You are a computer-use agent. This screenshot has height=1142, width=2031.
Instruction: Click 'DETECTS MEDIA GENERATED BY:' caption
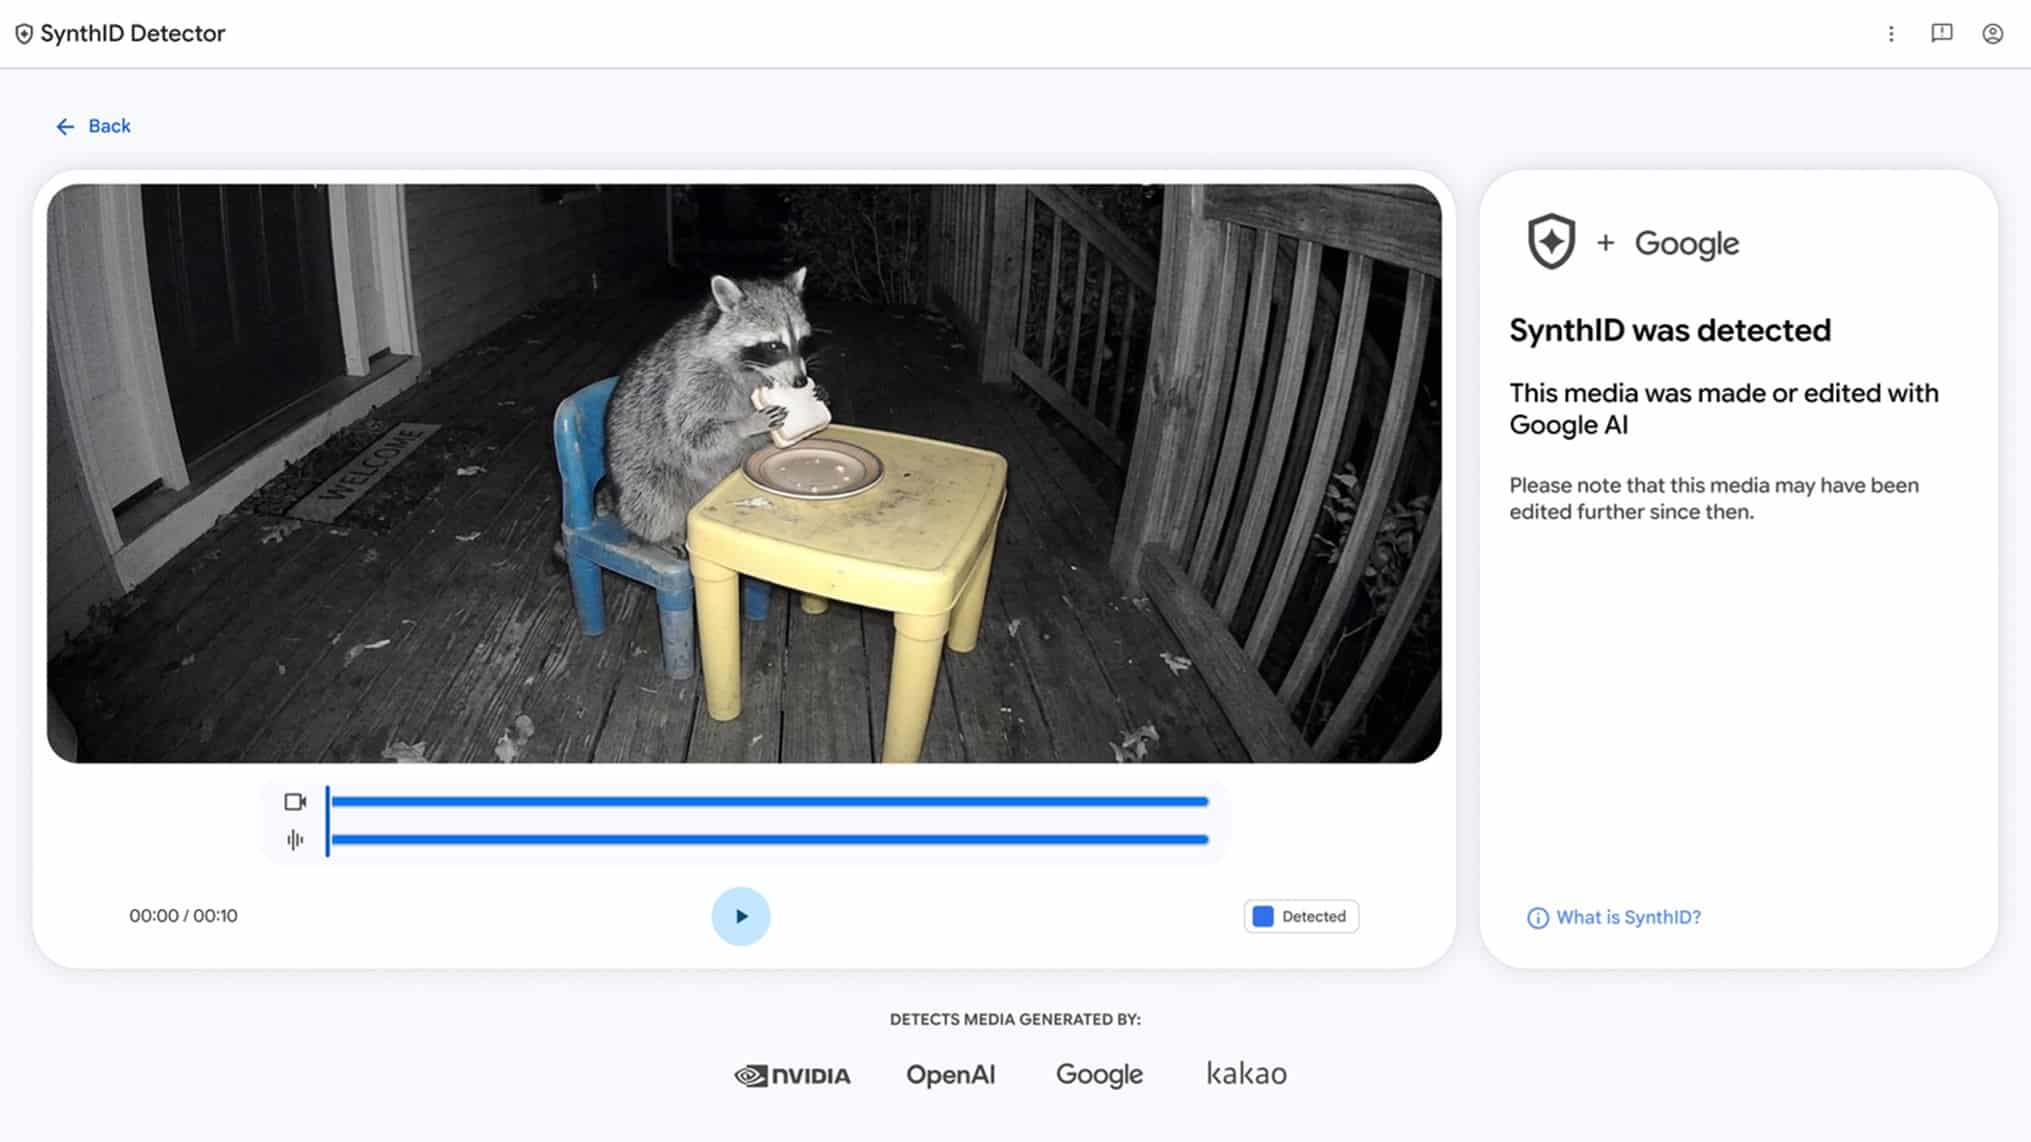[1015, 1019]
